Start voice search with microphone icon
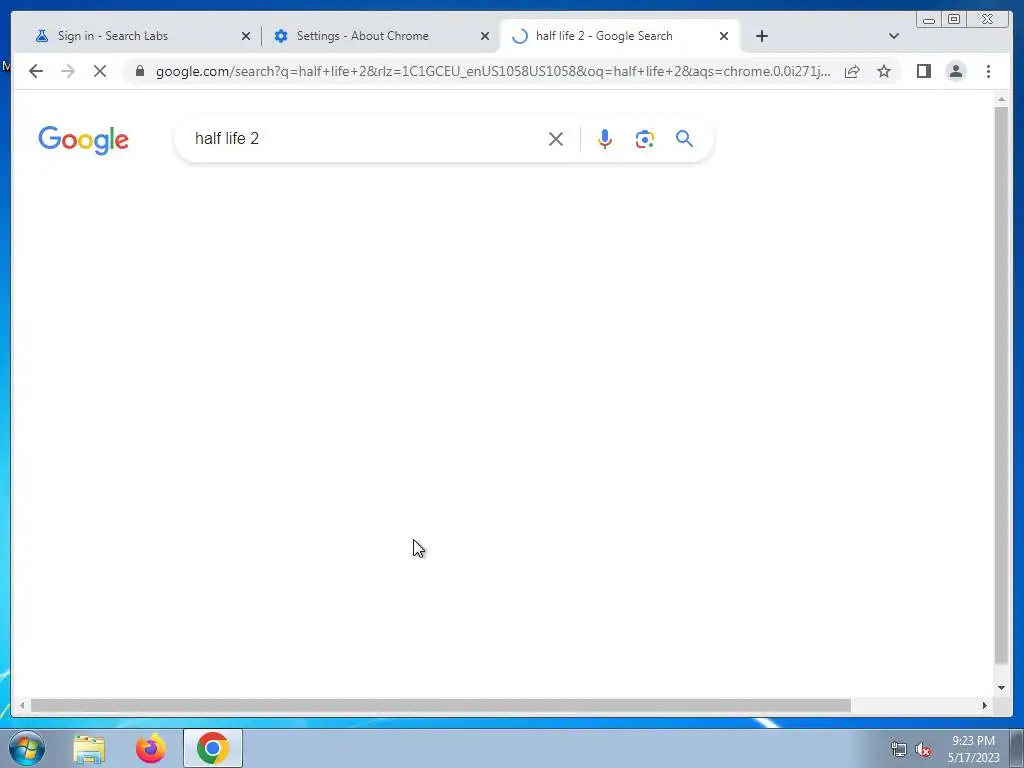 point(605,138)
